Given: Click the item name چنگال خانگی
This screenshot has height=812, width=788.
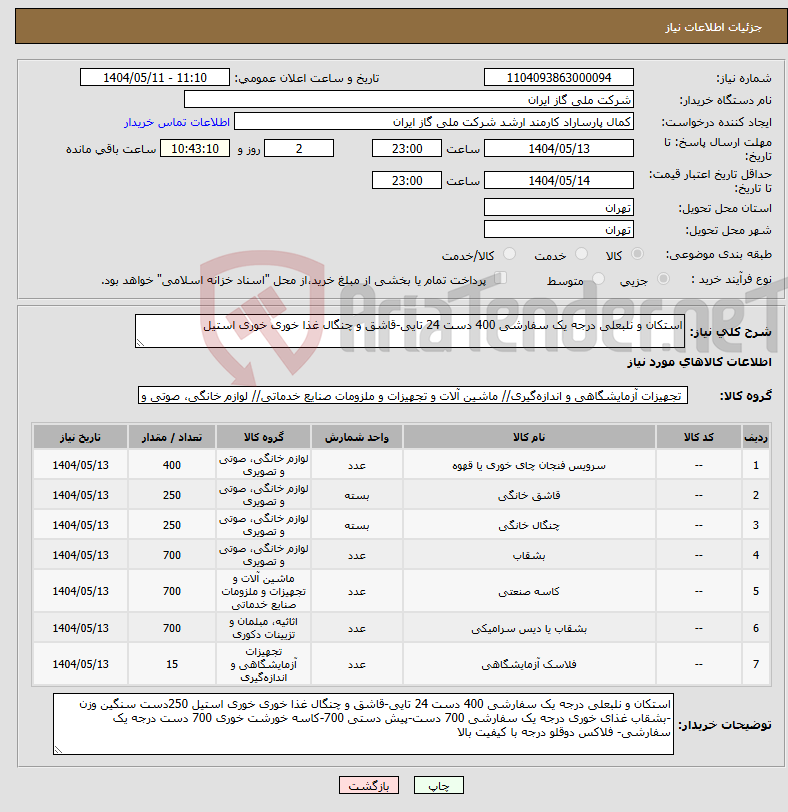Looking at the screenshot, I should pos(529,526).
